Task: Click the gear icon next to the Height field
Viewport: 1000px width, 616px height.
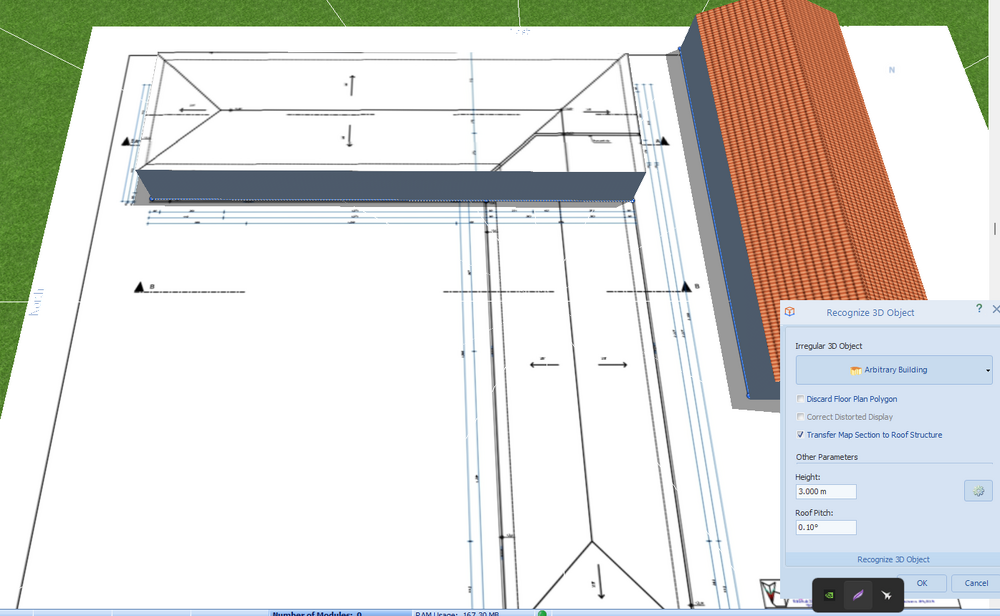Action: pyautogui.click(x=977, y=490)
